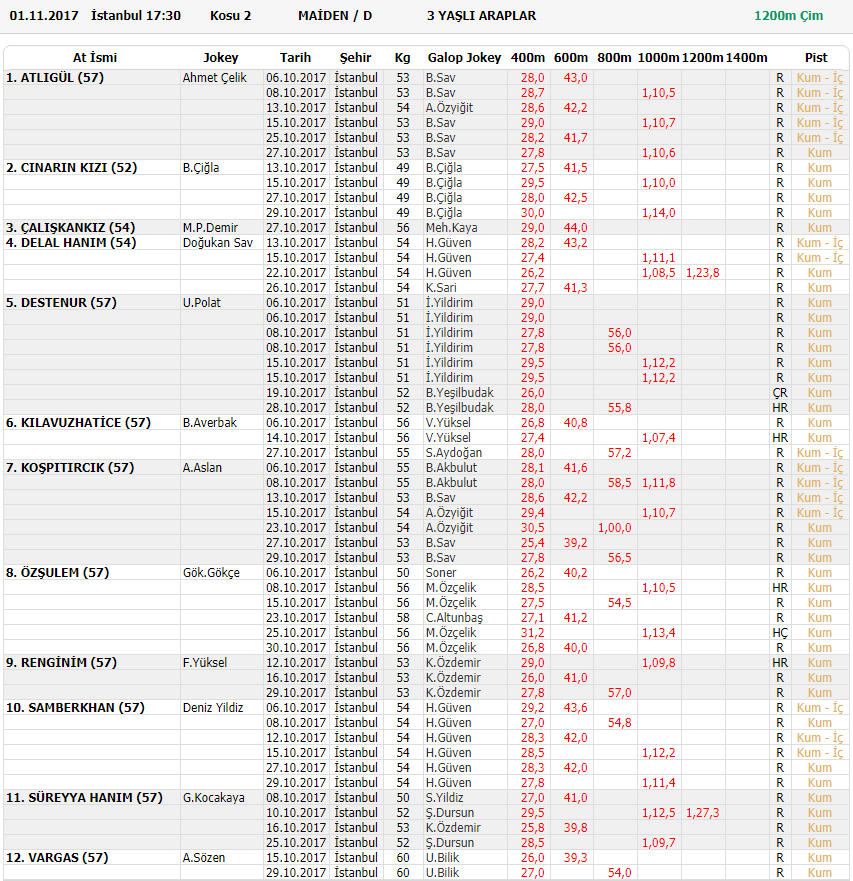Click jockey F.Yüksel
Viewport: 853px width, 881px height.
(205, 662)
